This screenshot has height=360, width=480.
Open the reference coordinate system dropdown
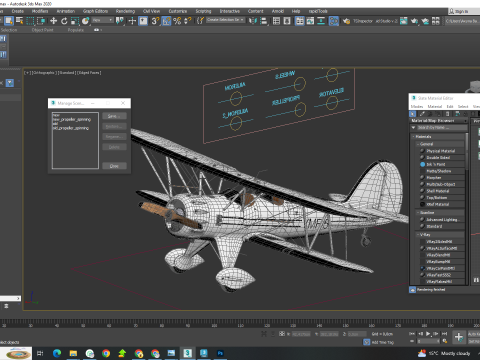[102, 20]
